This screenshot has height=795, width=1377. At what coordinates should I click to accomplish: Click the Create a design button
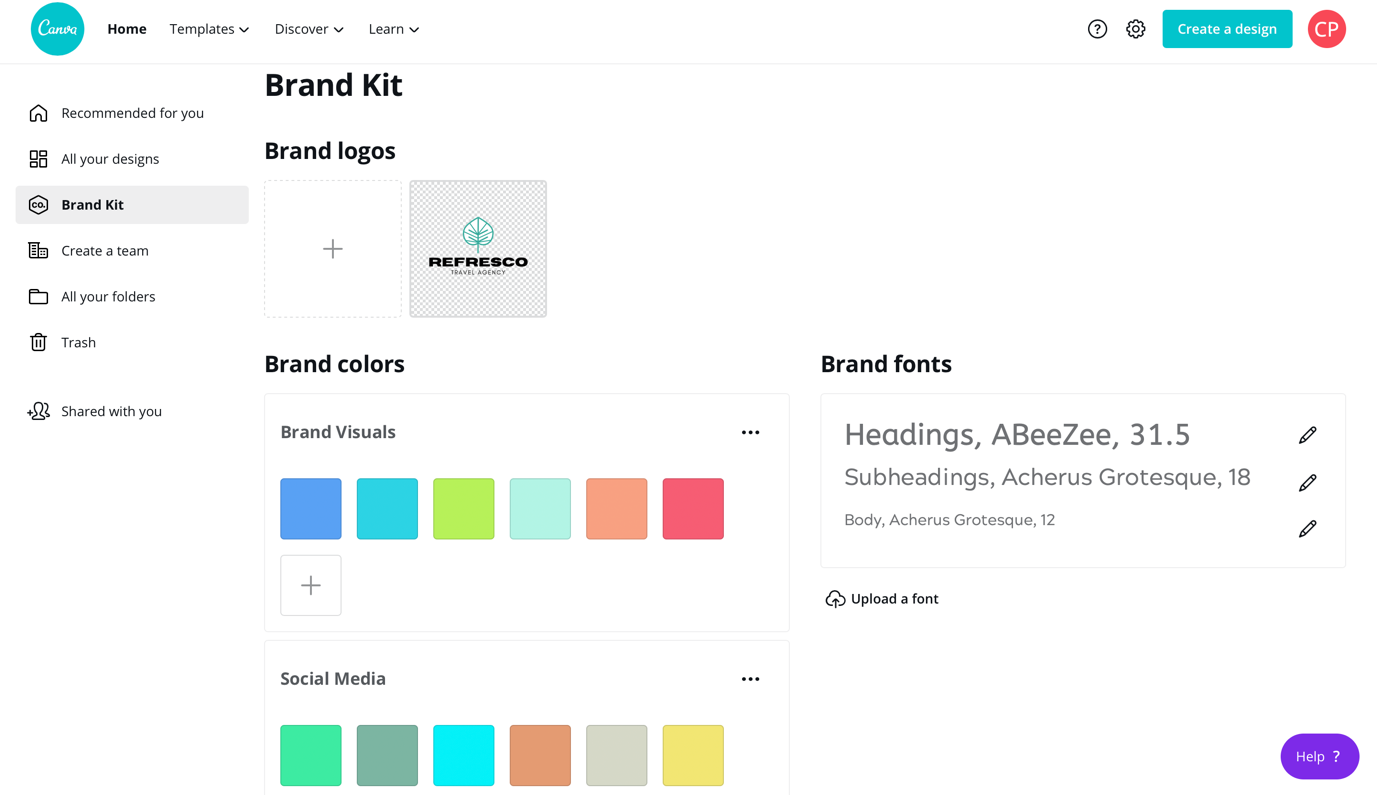coord(1226,29)
